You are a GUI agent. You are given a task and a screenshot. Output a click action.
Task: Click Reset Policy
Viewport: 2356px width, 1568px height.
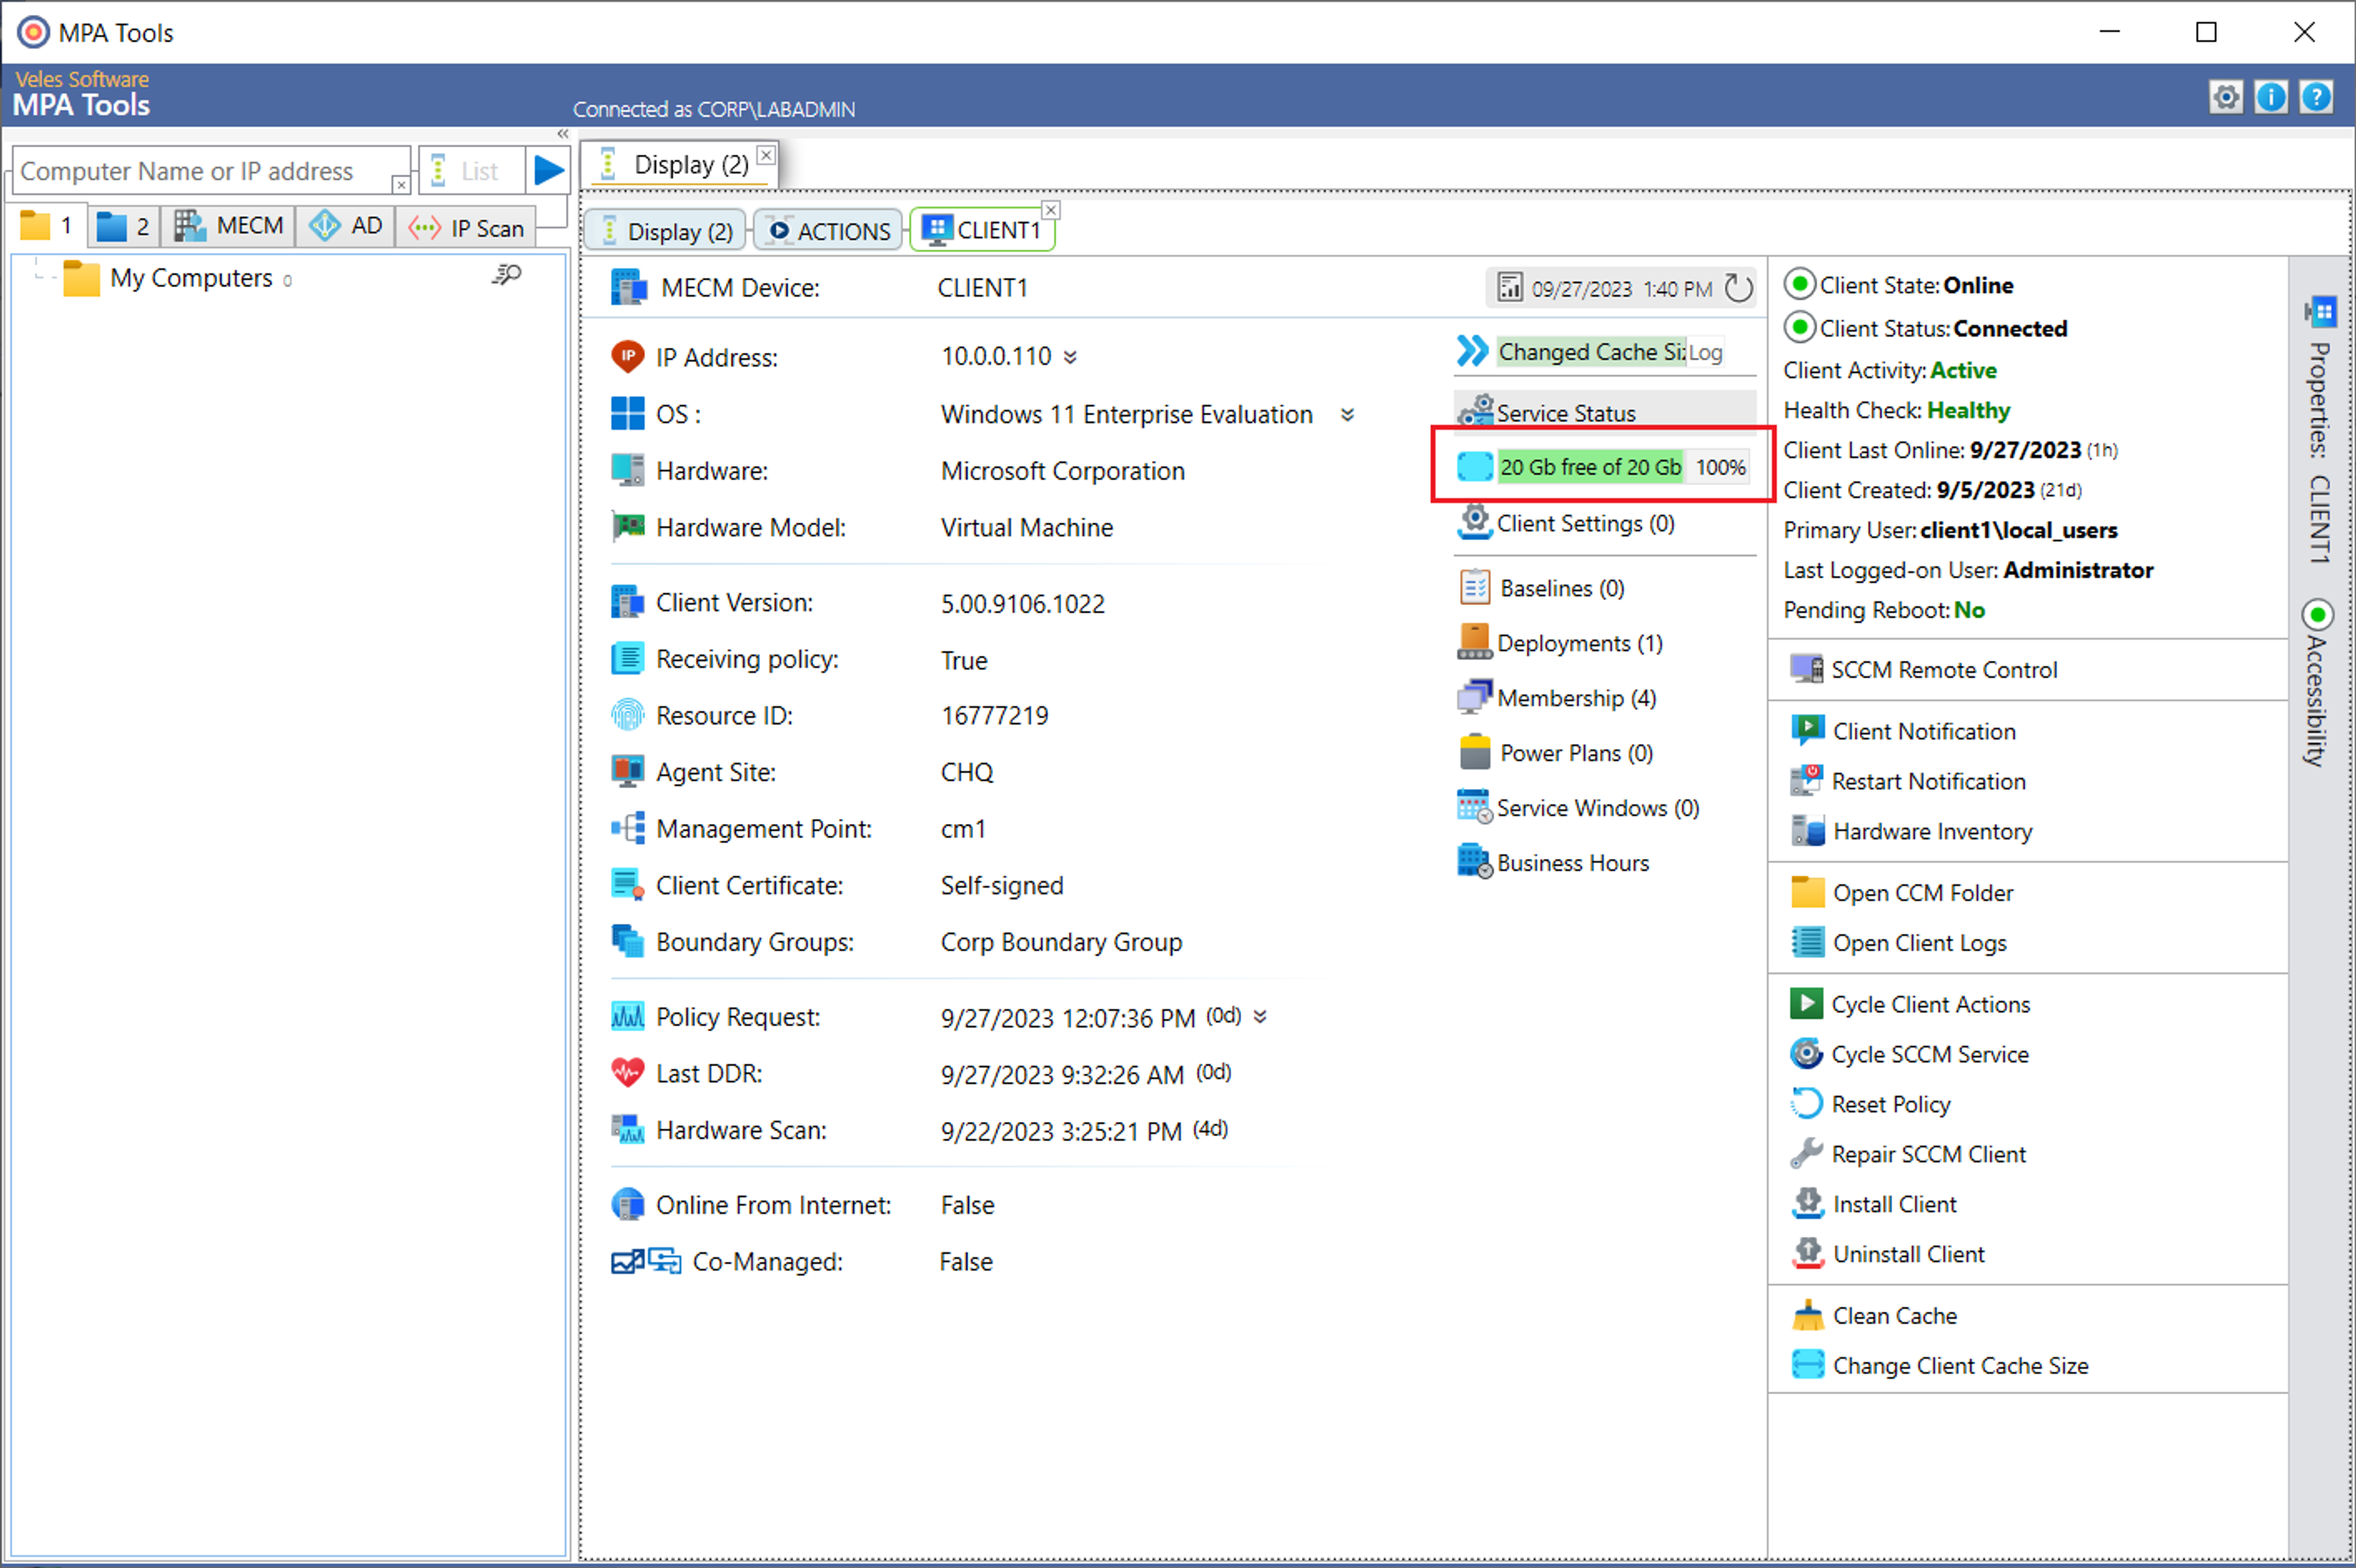[1871, 1104]
